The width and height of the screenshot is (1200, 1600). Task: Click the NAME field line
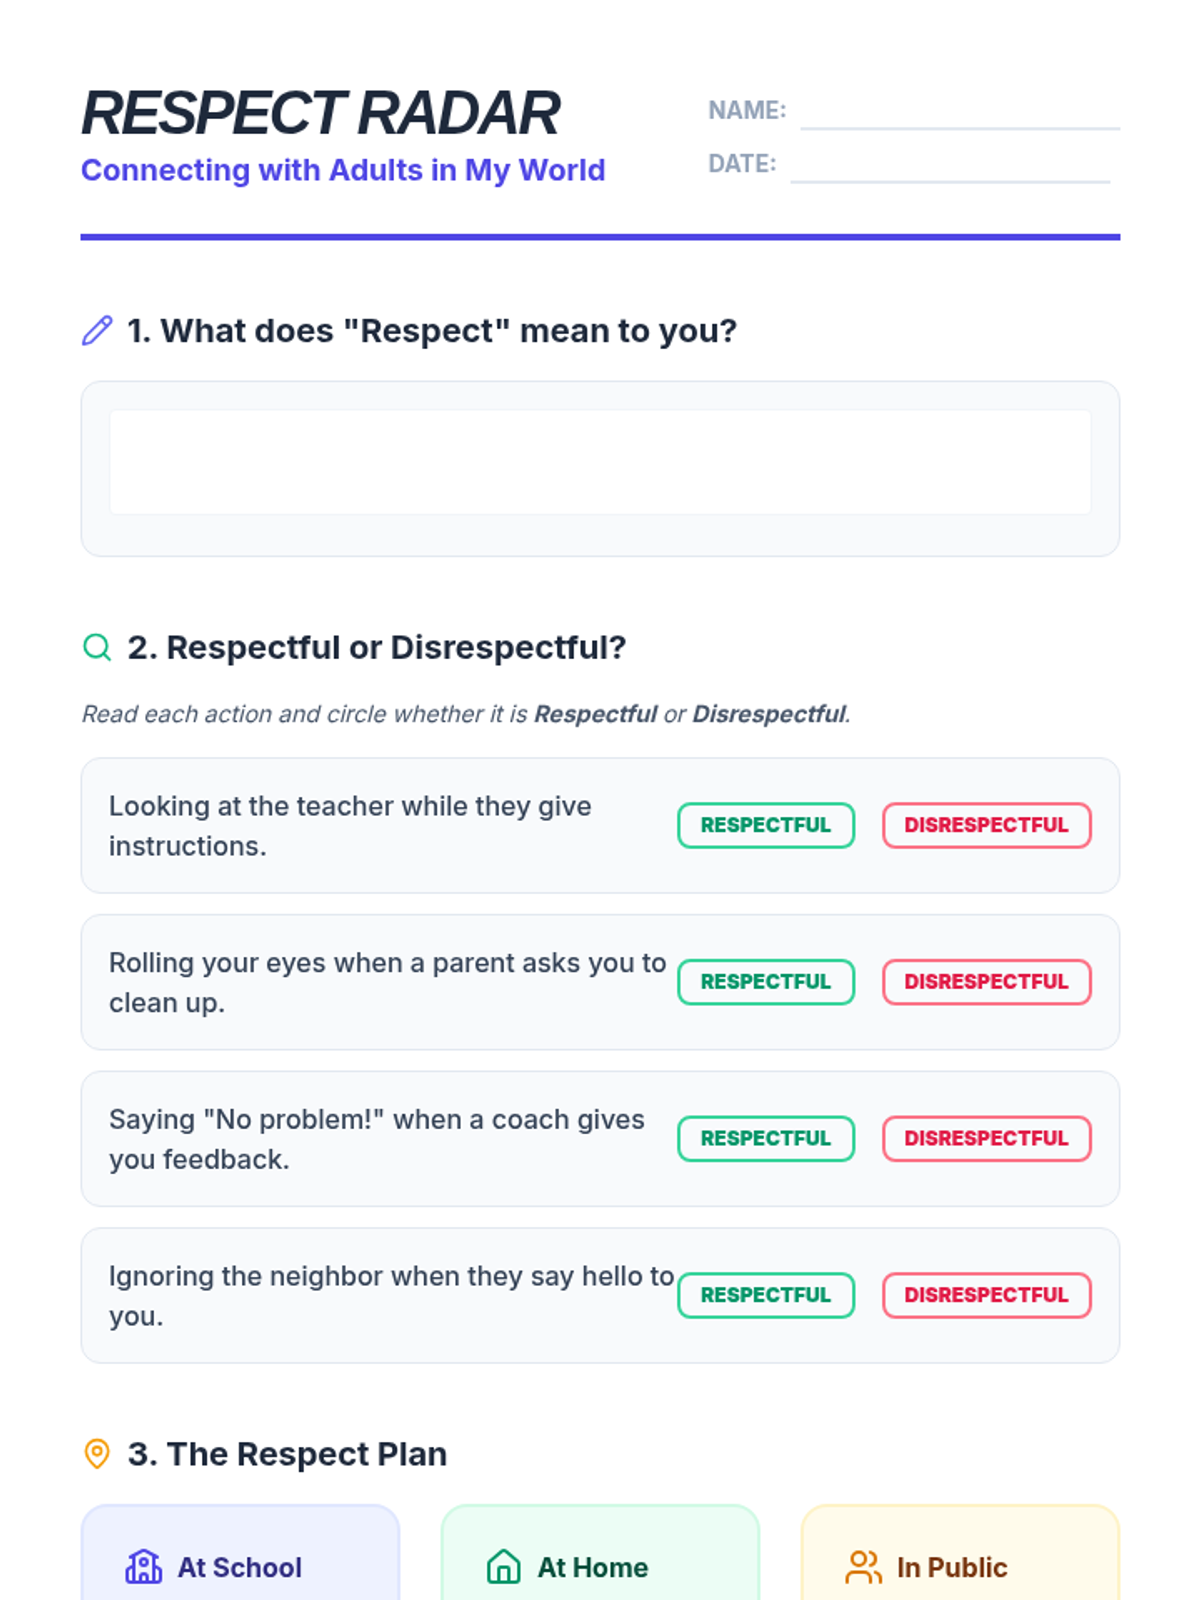pyautogui.click(x=959, y=113)
